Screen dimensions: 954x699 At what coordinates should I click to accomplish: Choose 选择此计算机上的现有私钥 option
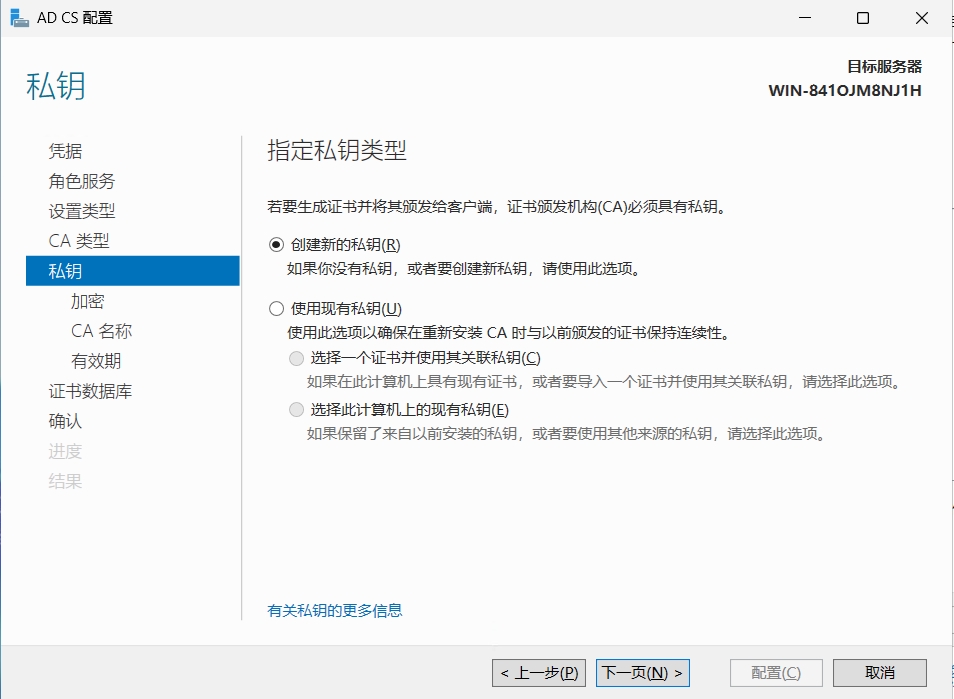coord(296,410)
